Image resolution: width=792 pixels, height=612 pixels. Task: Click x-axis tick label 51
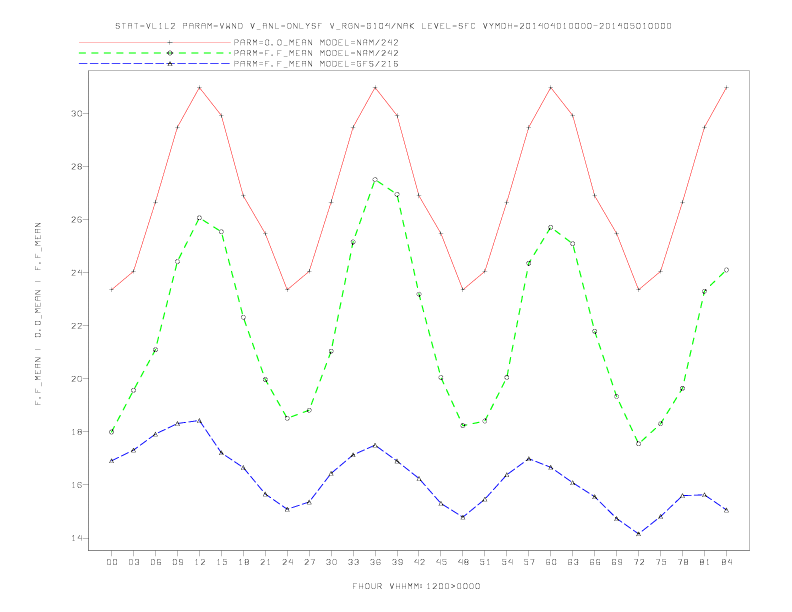[x=485, y=562]
